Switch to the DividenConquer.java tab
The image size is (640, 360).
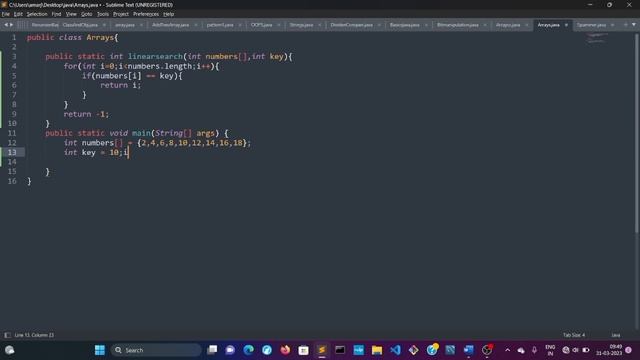coord(351,25)
